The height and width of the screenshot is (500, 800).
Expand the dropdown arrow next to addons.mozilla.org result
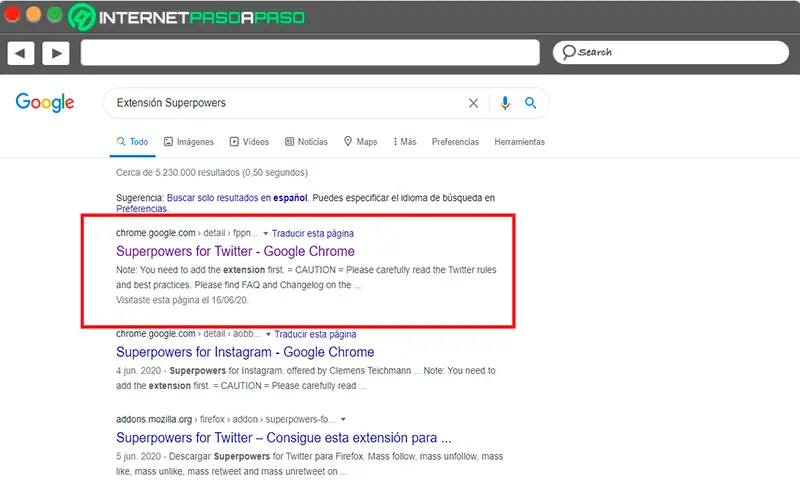(343, 419)
